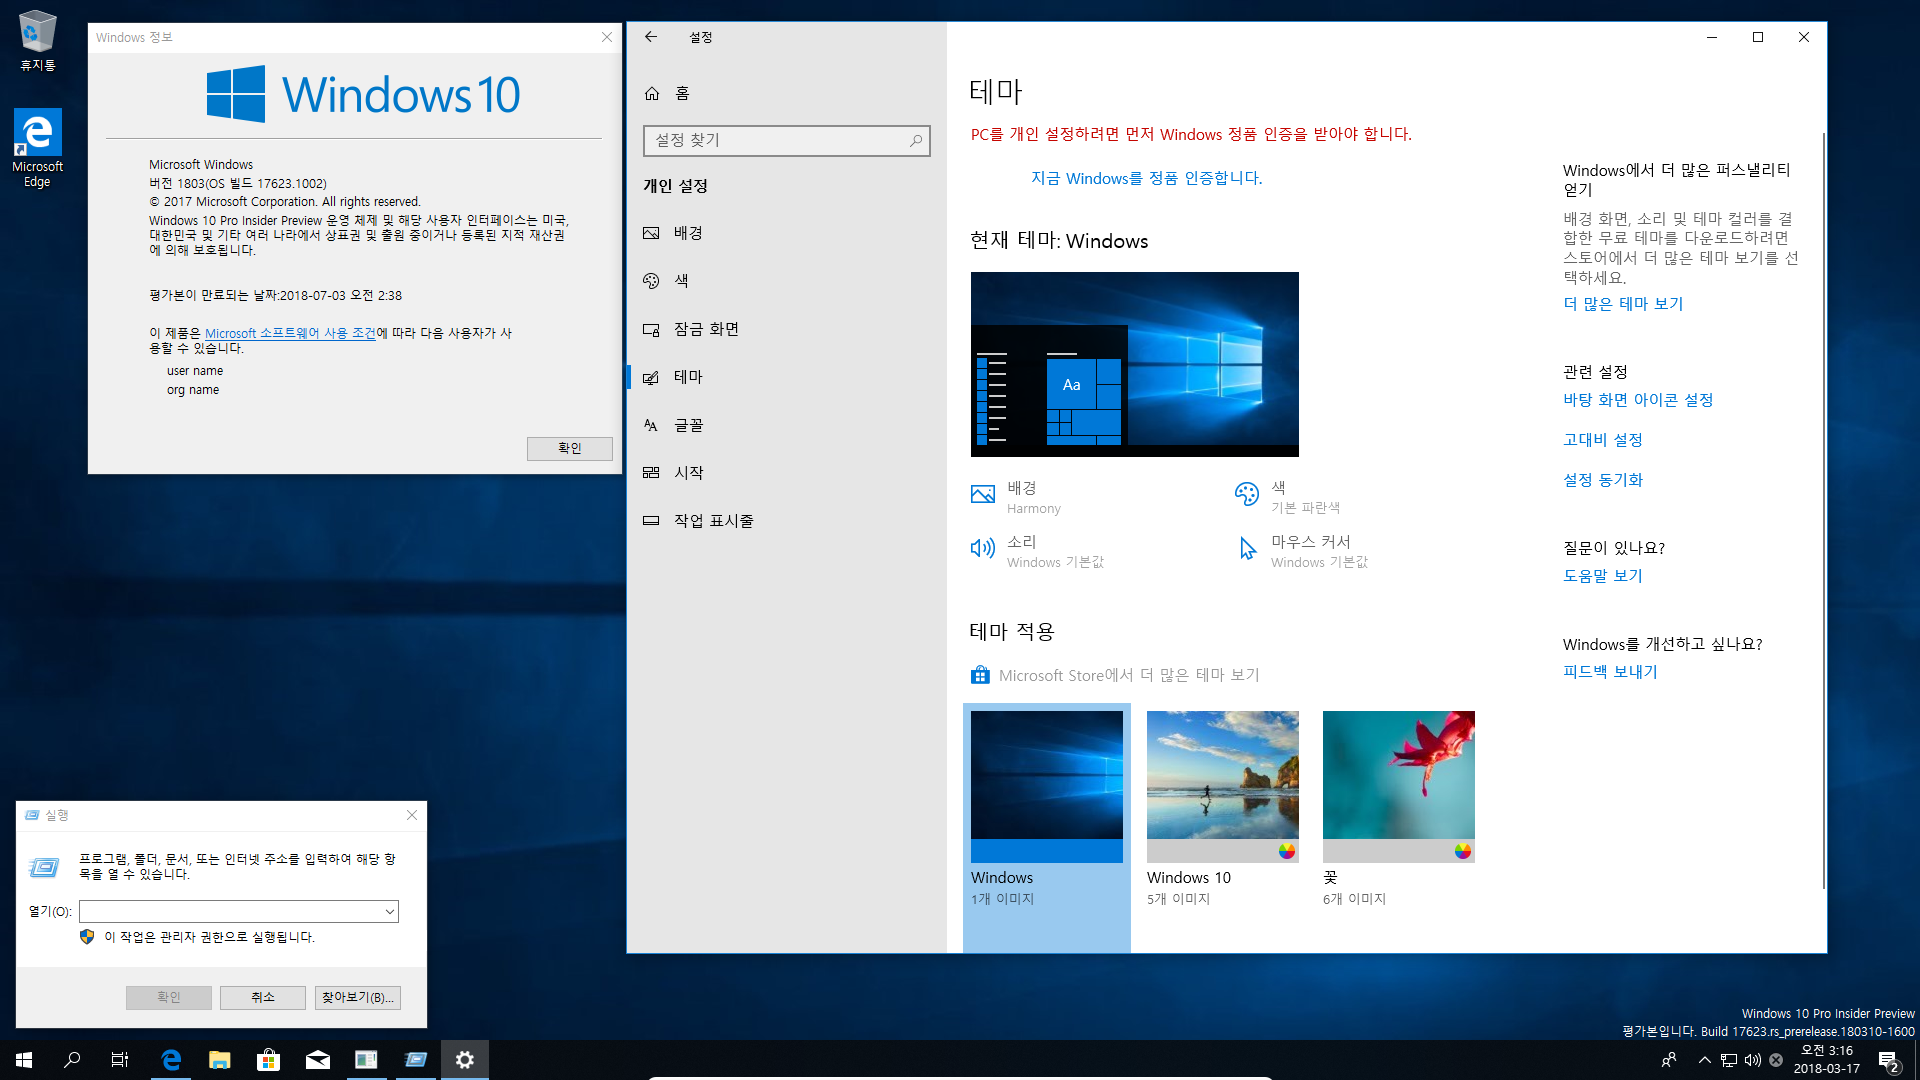The height and width of the screenshot is (1080, 1920).
Task: Open network status tray icon
Action: (x=1729, y=1060)
